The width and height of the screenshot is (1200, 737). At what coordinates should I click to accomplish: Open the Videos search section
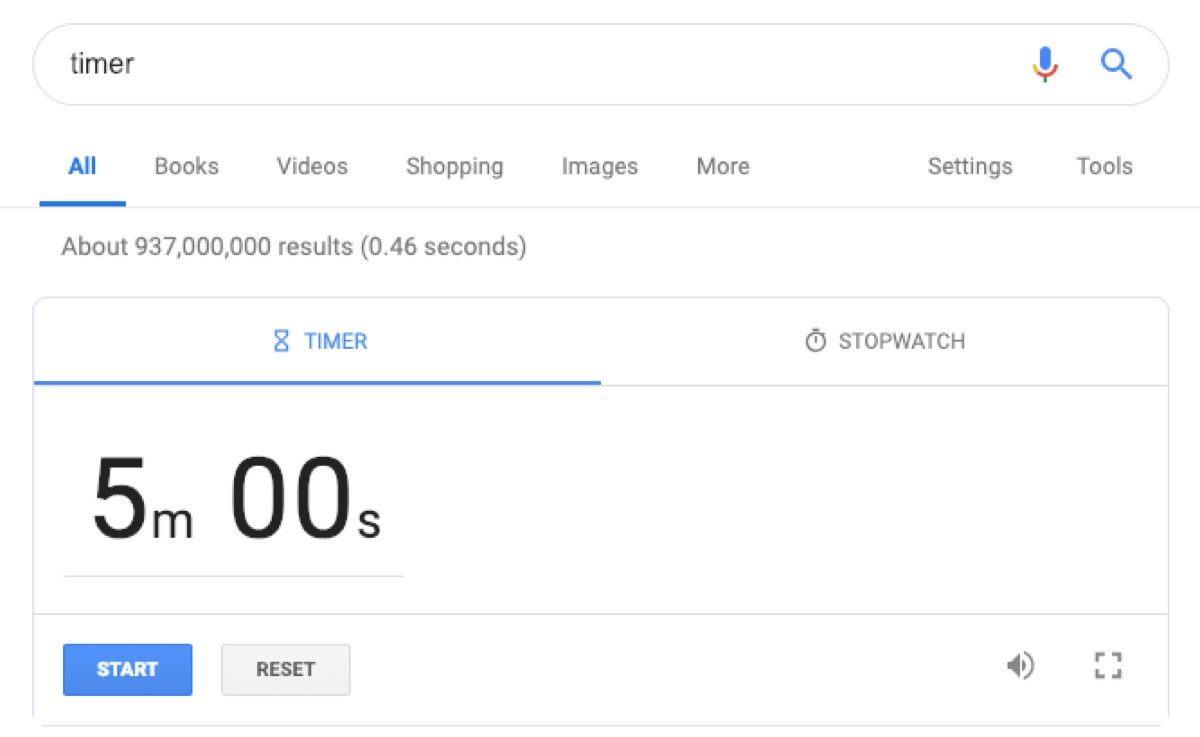310,166
